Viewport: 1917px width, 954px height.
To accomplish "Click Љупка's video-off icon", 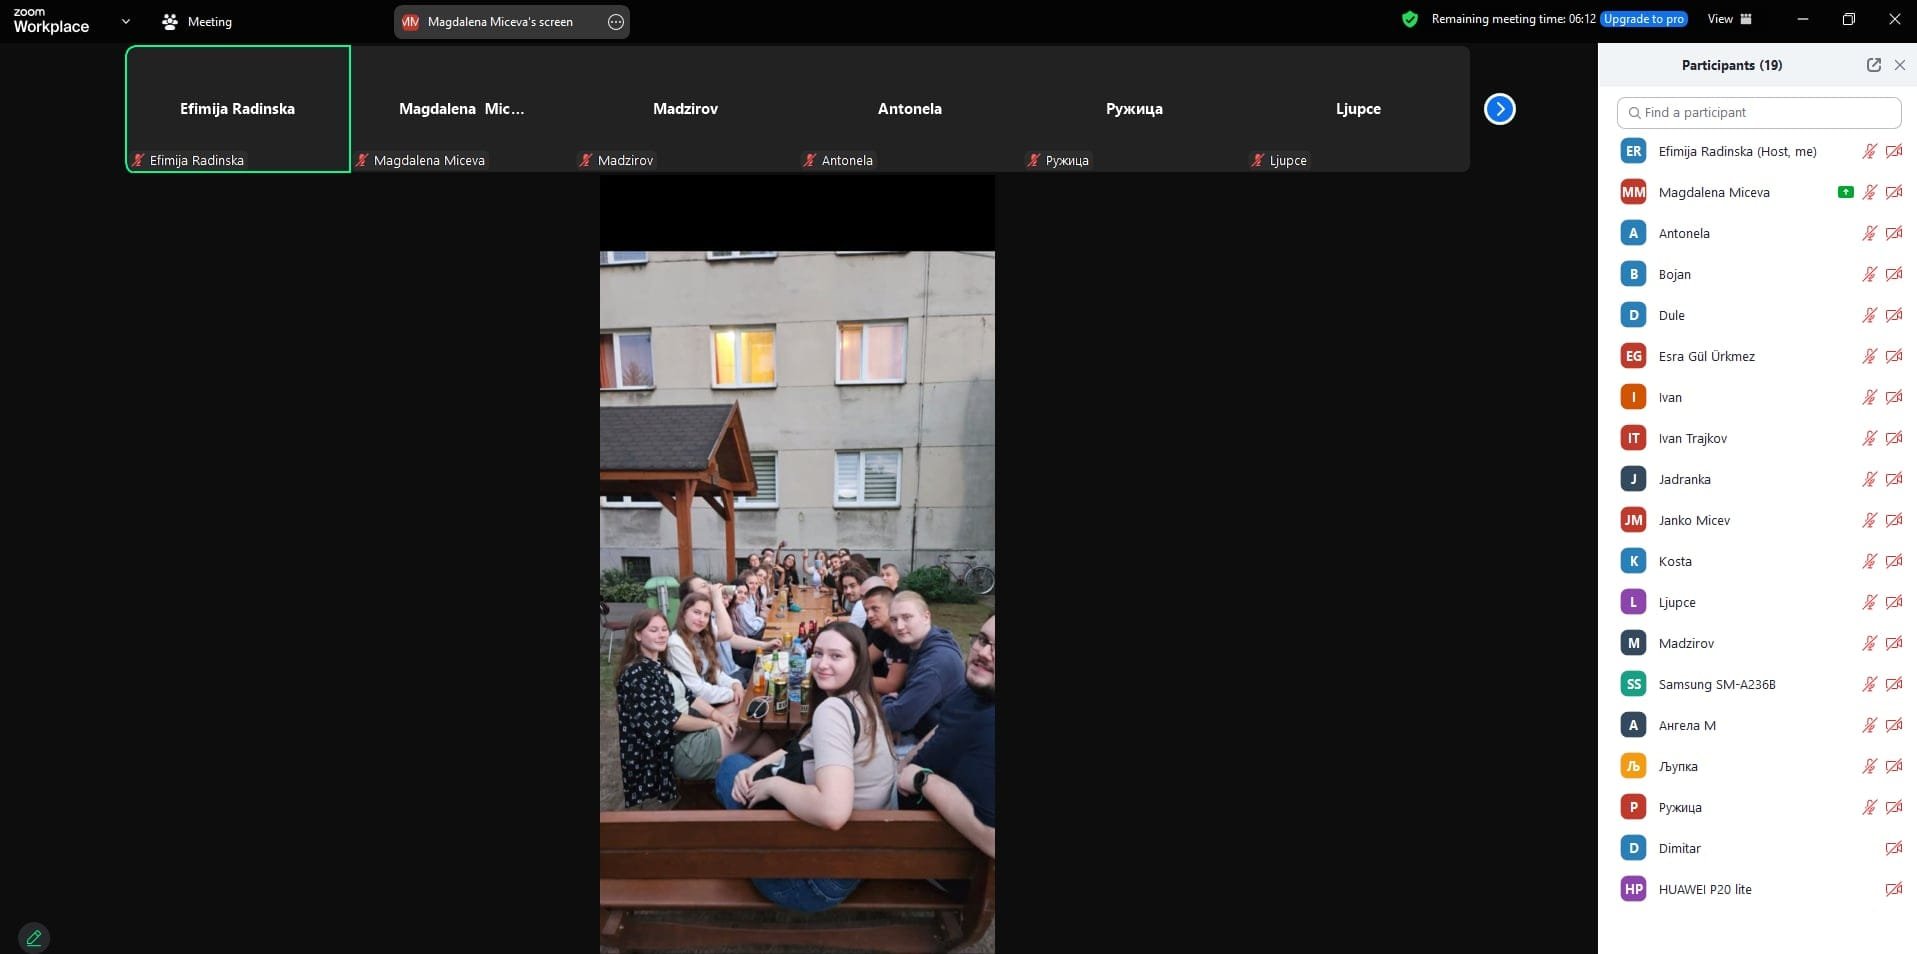I will [x=1894, y=767].
